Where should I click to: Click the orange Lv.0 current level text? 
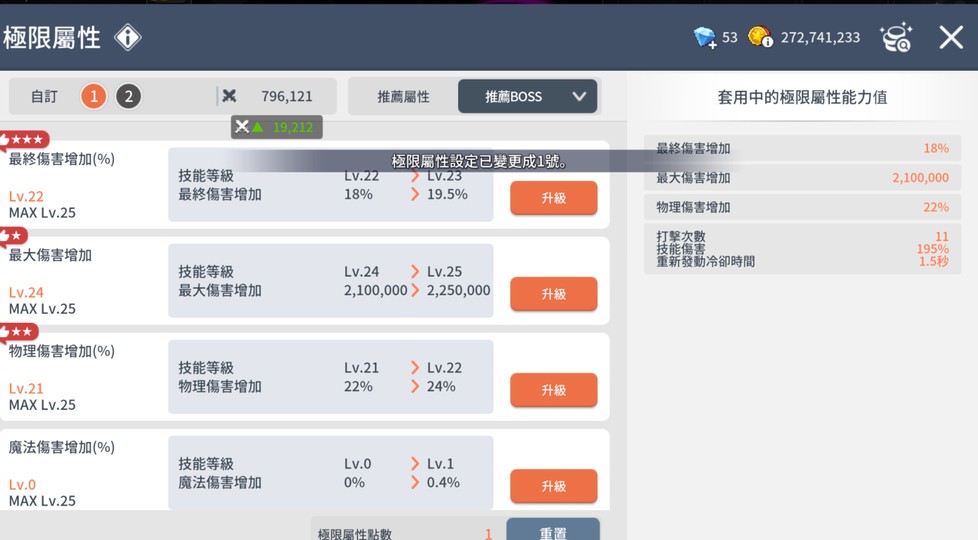(22, 485)
